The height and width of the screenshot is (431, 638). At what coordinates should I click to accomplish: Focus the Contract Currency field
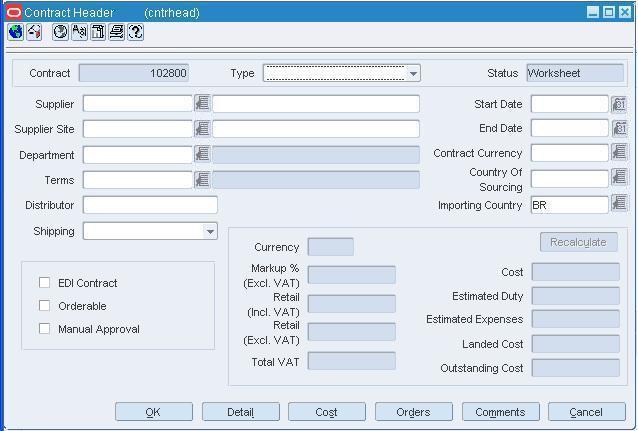tap(570, 153)
